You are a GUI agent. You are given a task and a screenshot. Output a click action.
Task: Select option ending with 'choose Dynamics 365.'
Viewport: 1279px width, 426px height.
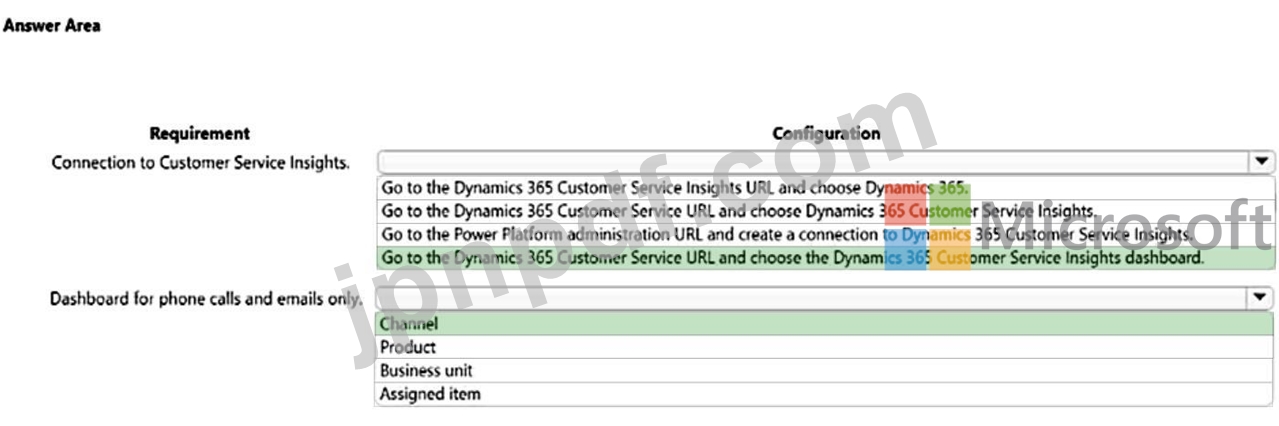[x=675, y=187]
